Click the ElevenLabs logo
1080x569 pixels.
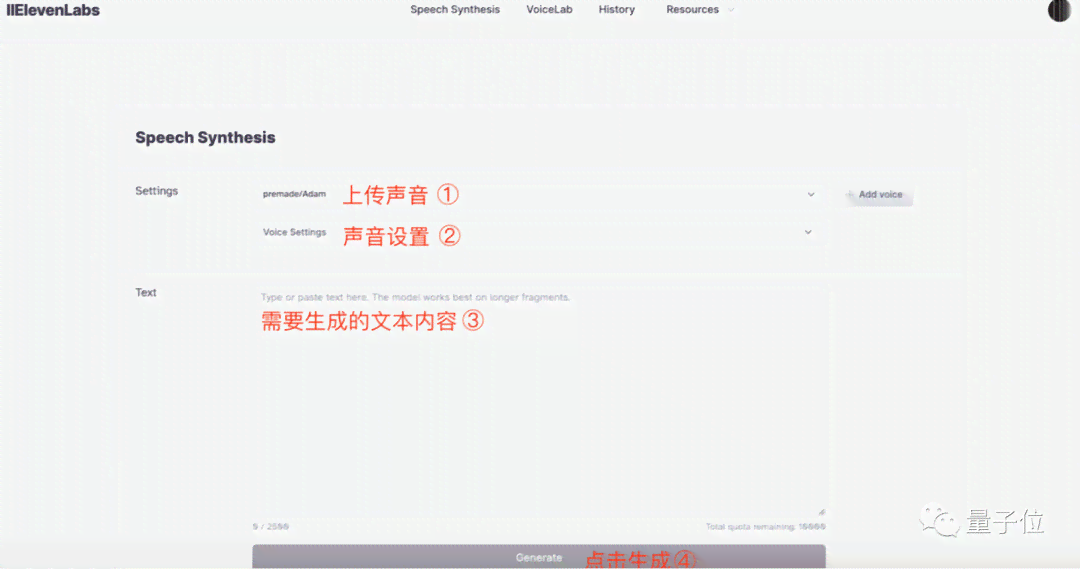(53, 10)
